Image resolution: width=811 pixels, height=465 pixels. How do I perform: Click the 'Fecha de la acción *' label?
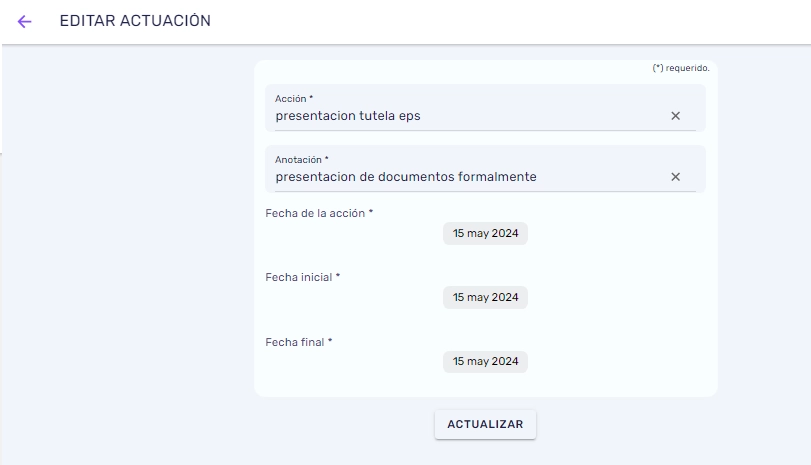coord(319,213)
